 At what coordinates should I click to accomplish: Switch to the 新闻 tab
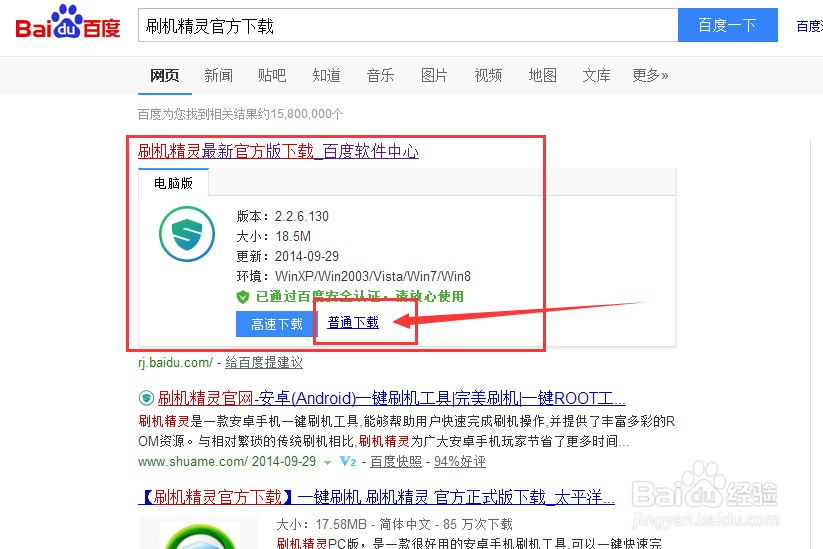coord(218,76)
